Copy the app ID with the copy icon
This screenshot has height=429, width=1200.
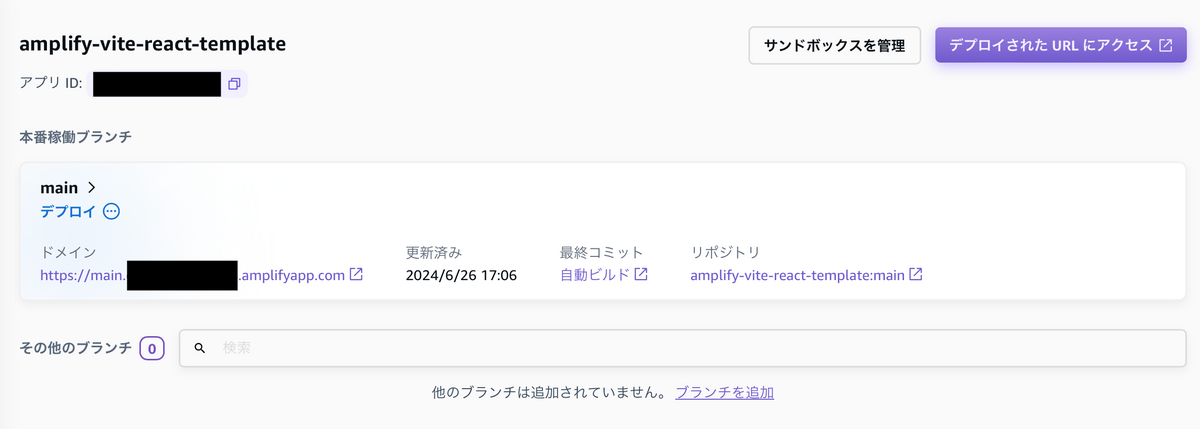234,84
